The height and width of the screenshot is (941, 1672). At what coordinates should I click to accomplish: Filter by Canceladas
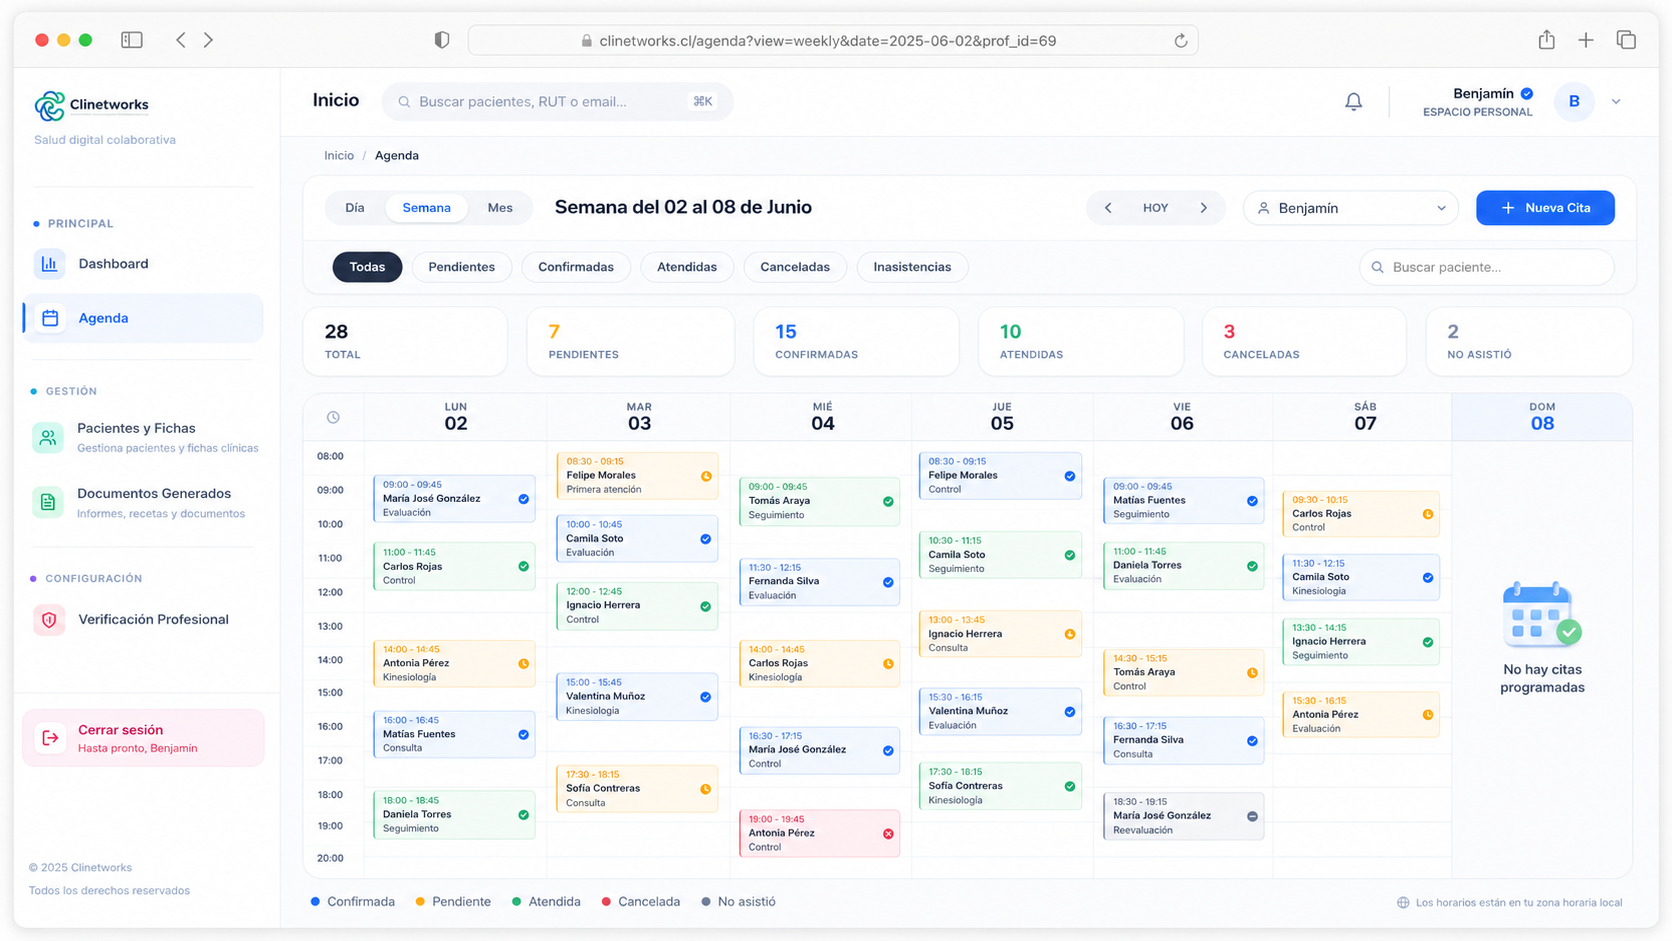tap(795, 267)
